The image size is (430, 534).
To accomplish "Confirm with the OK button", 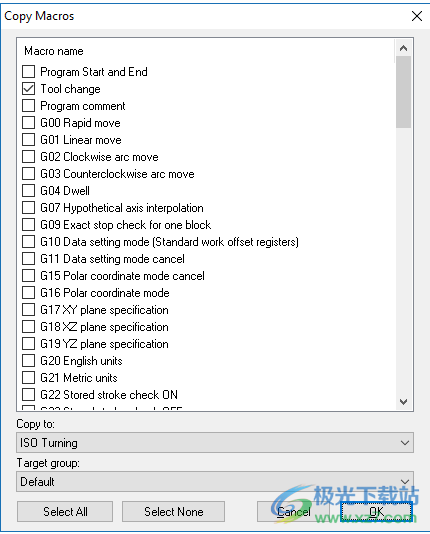I will point(377,512).
